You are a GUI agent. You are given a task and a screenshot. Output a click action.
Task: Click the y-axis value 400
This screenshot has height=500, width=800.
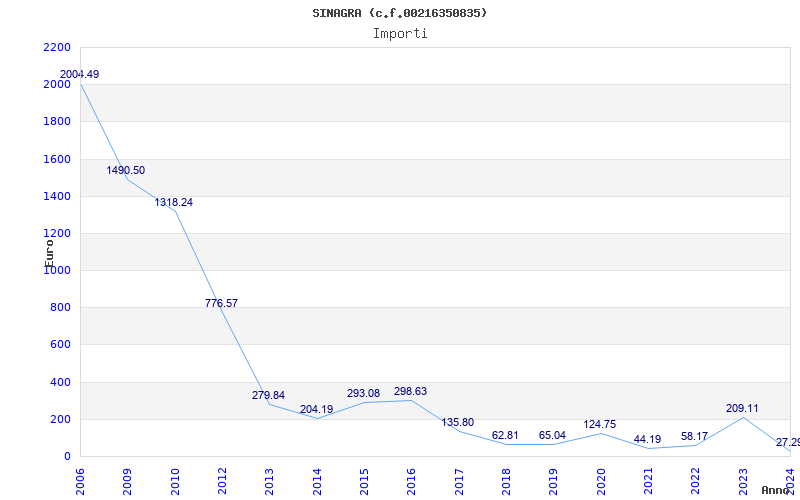(60, 382)
